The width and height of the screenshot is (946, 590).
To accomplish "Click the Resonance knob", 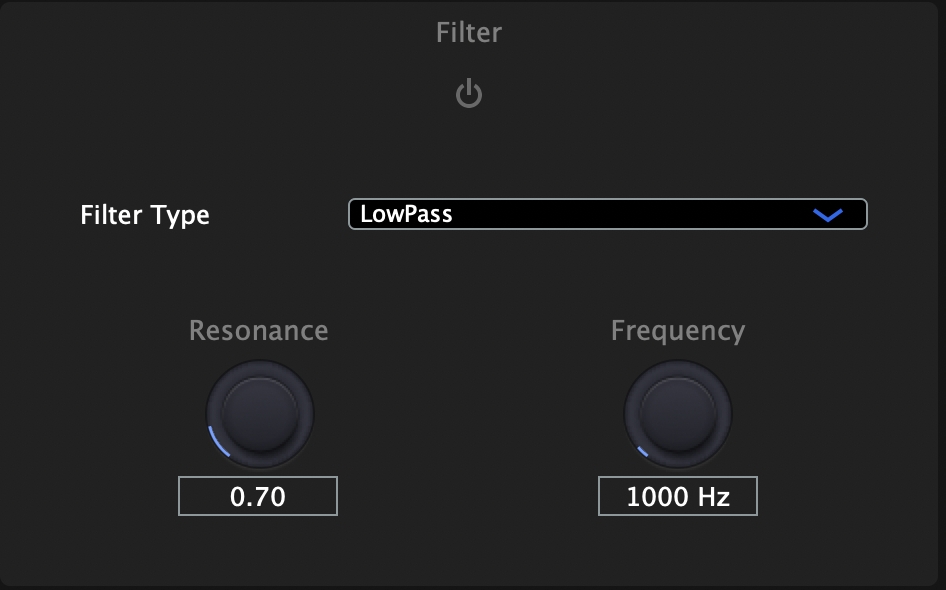I will pyautogui.click(x=260, y=413).
